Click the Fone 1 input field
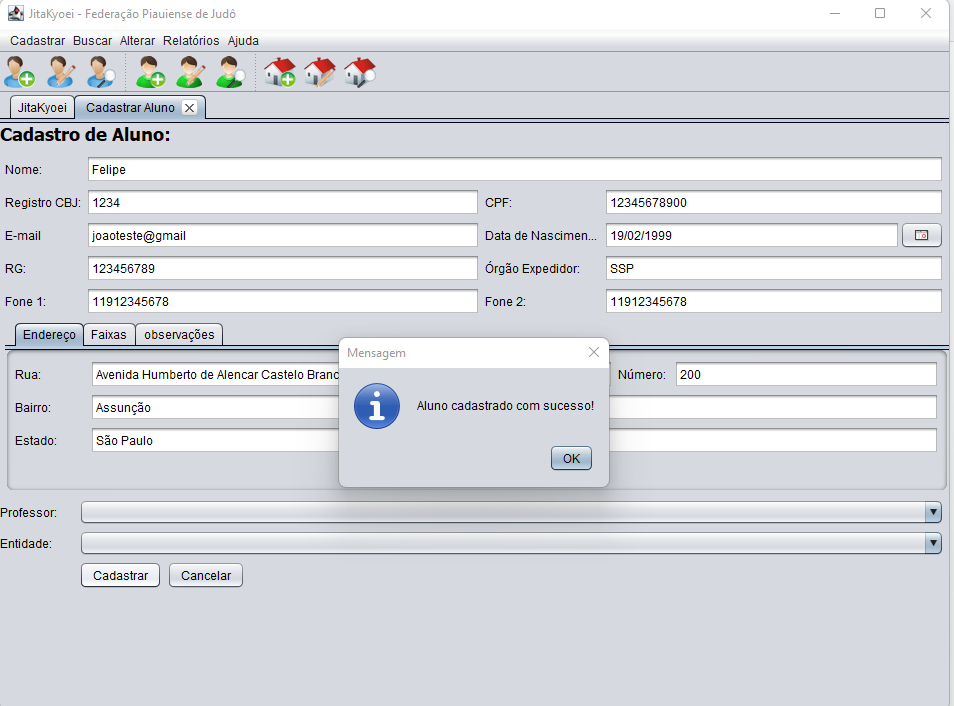954x706 pixels. click(x=283, y=301)
